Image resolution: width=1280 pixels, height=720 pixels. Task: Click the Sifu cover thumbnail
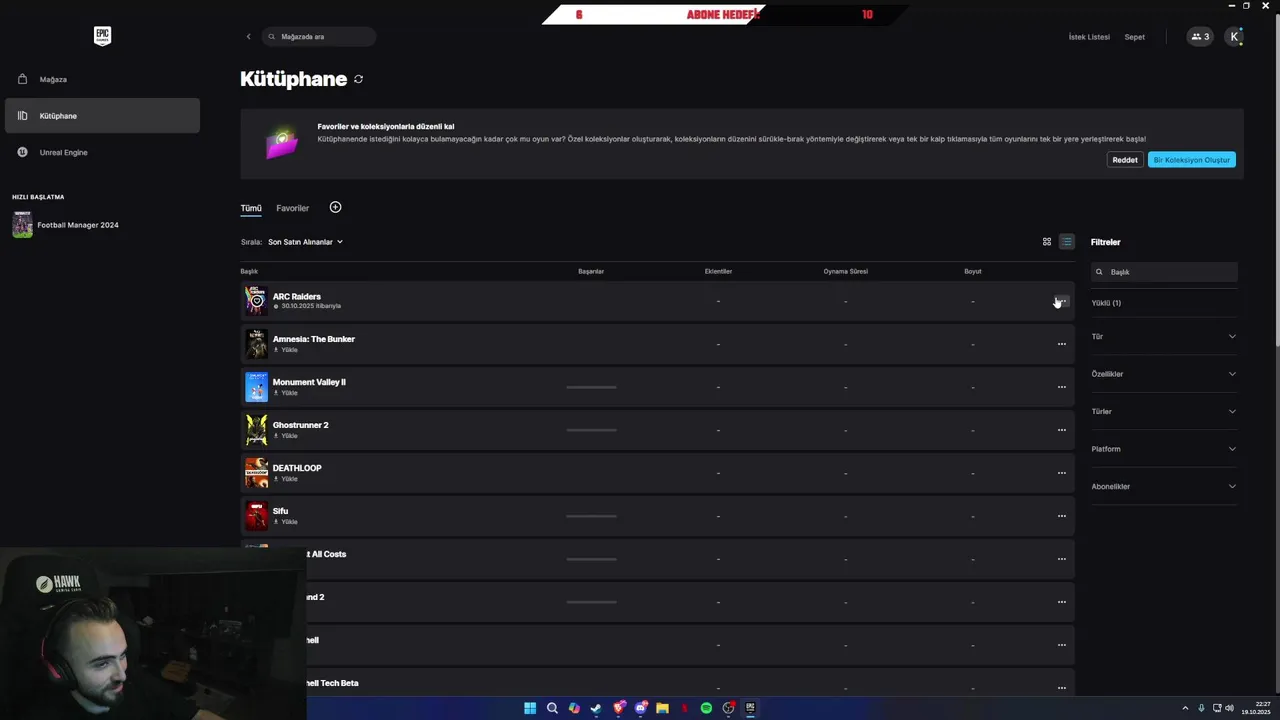(256, 516)
